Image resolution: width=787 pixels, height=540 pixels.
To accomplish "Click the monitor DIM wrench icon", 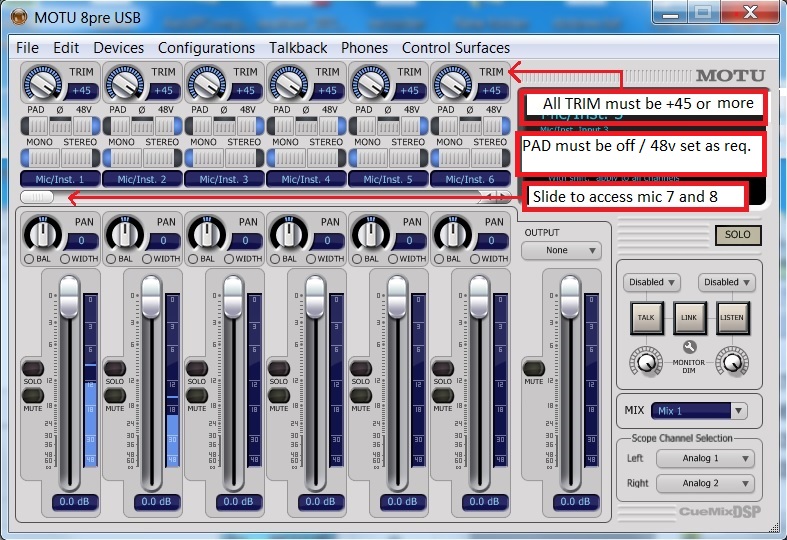I will [x=689, y=347].
